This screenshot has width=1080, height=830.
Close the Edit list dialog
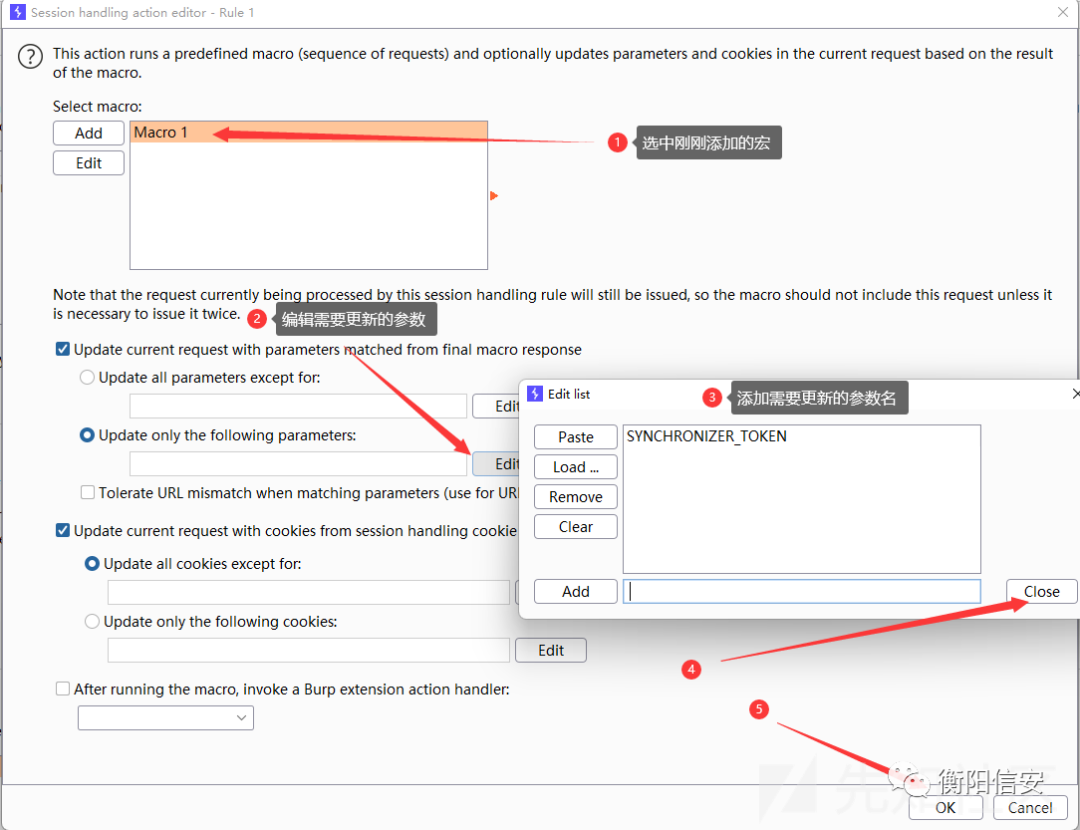coord(1041,592)
